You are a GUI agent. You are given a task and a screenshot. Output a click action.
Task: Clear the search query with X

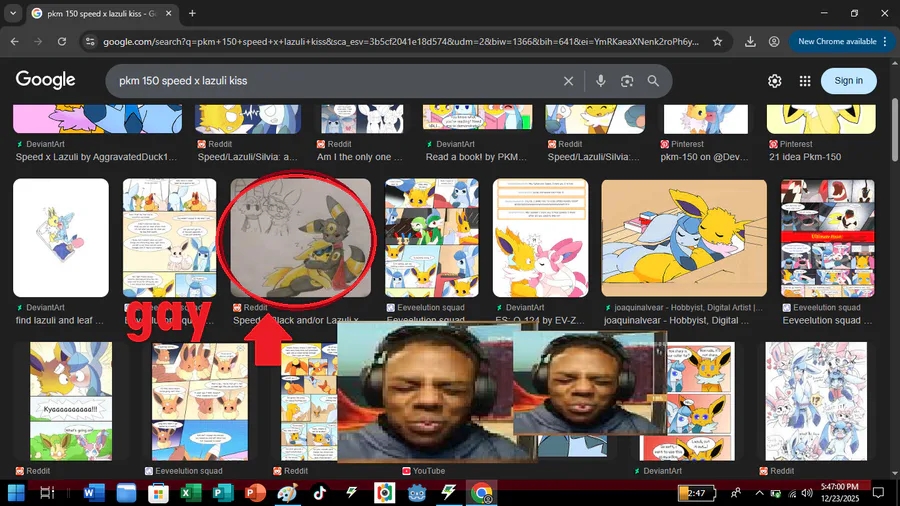568,81
